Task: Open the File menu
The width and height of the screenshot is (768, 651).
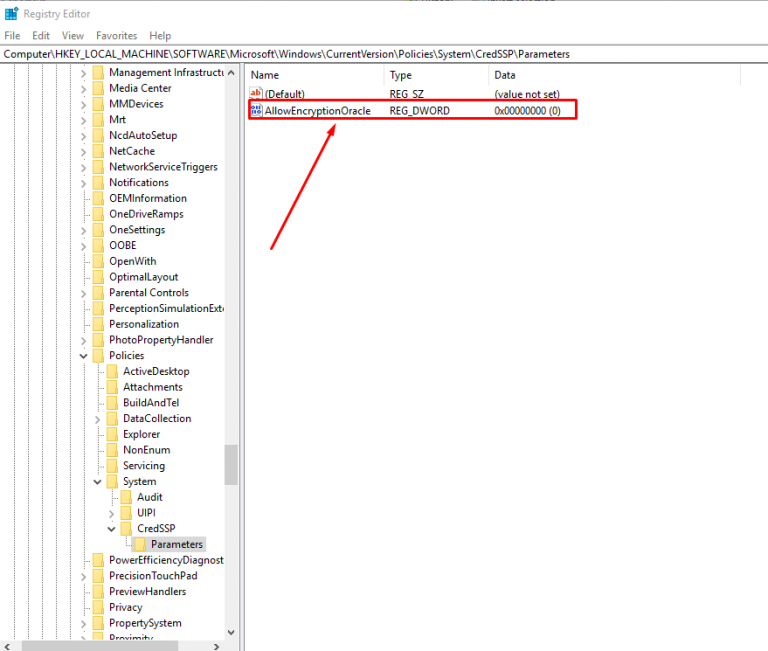Action: click(x=12, y=35)
